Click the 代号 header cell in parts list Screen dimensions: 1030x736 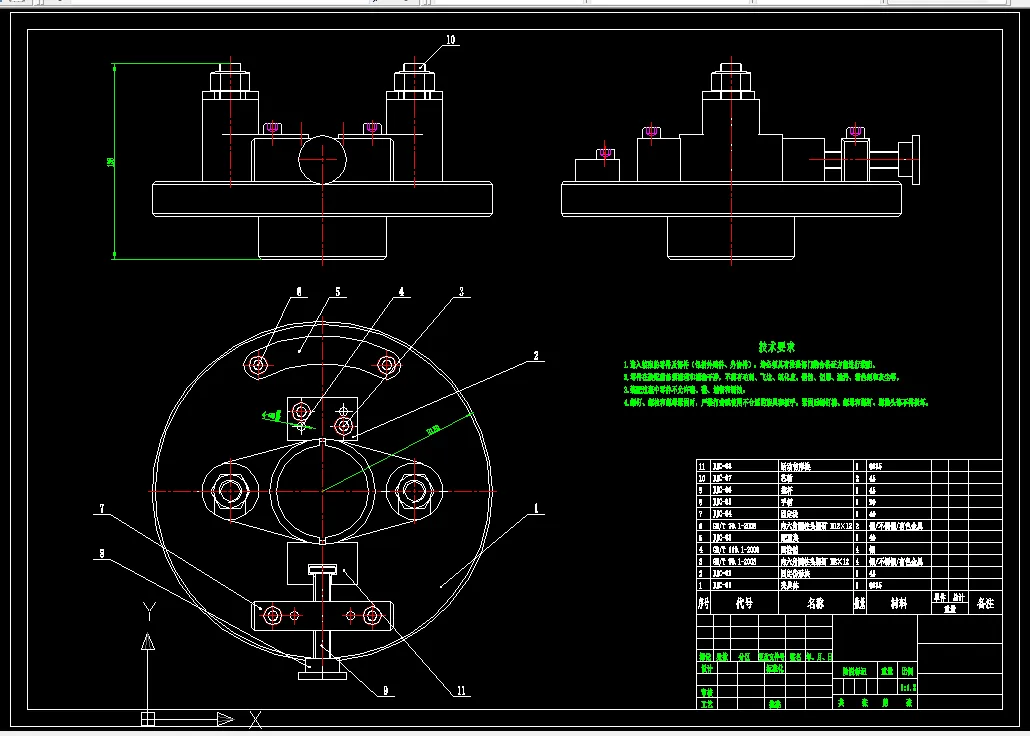pyautogui.click(x=744, y=603)
